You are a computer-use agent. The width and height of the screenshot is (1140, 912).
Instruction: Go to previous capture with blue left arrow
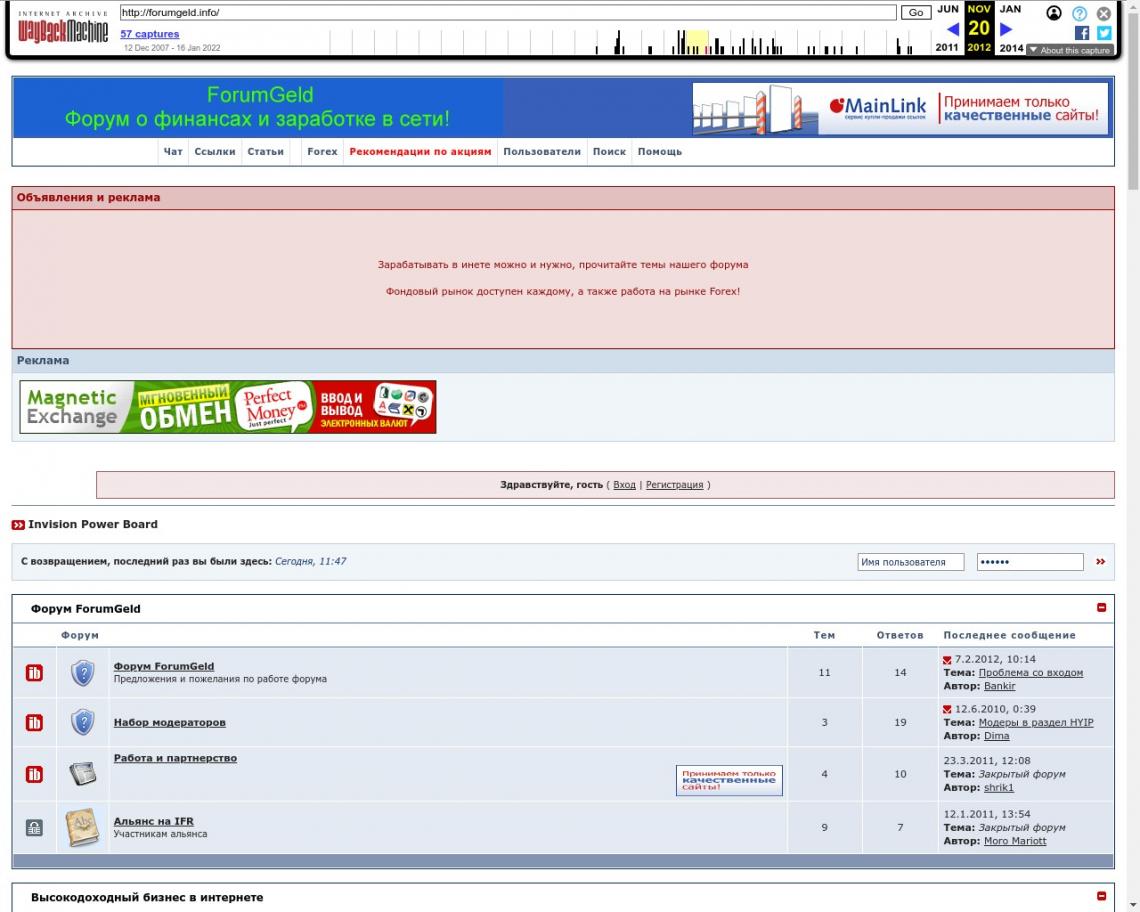[952, 29]
